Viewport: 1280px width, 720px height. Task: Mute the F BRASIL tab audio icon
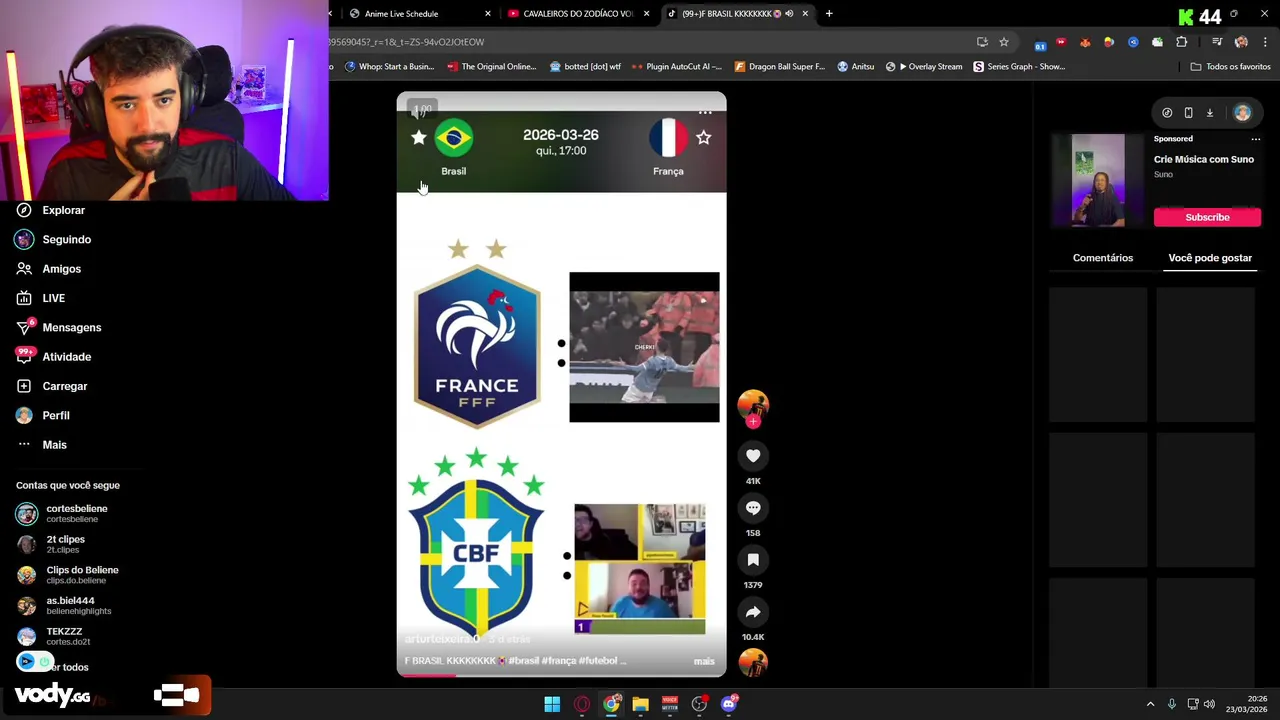point(789,14)
